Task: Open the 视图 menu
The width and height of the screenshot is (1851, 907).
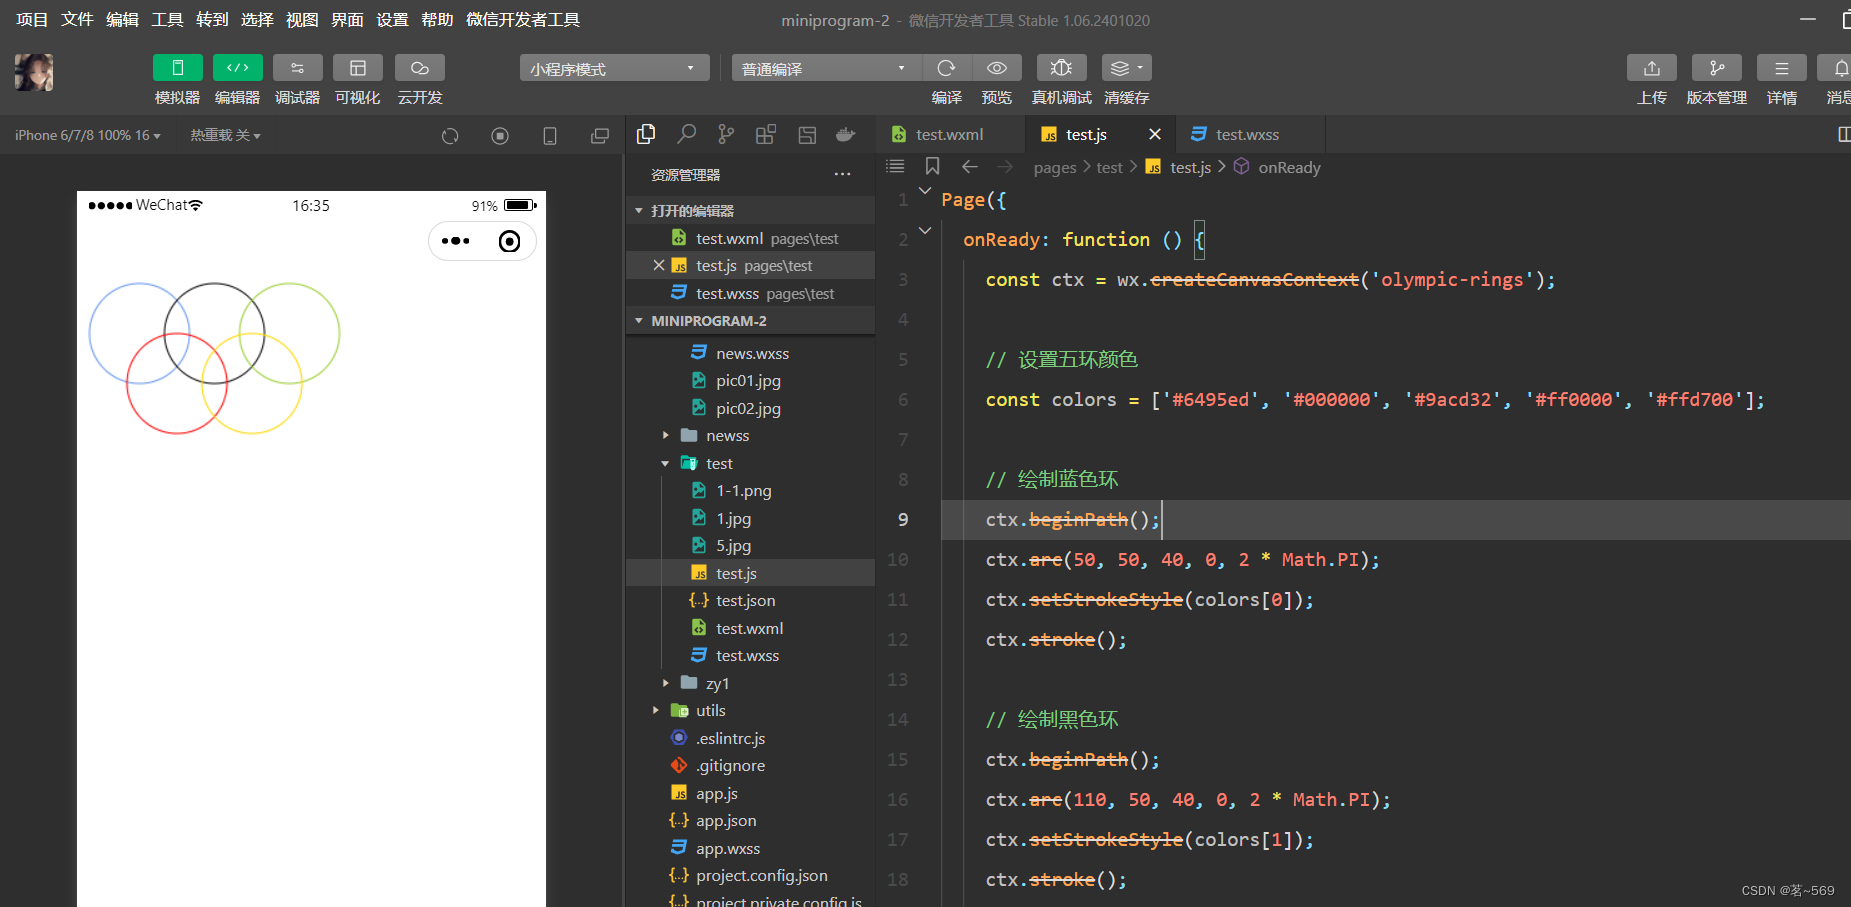Action: click(302, 20)
